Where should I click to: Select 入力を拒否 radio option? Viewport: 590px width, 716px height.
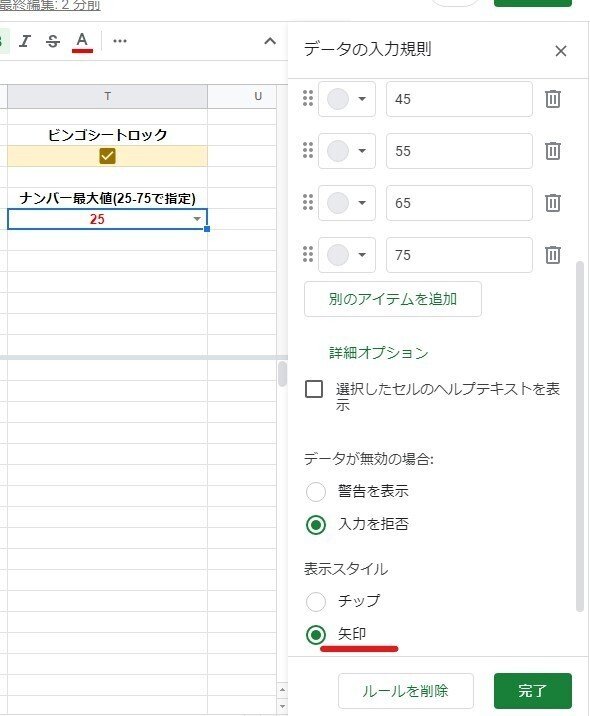pos(316,525)
